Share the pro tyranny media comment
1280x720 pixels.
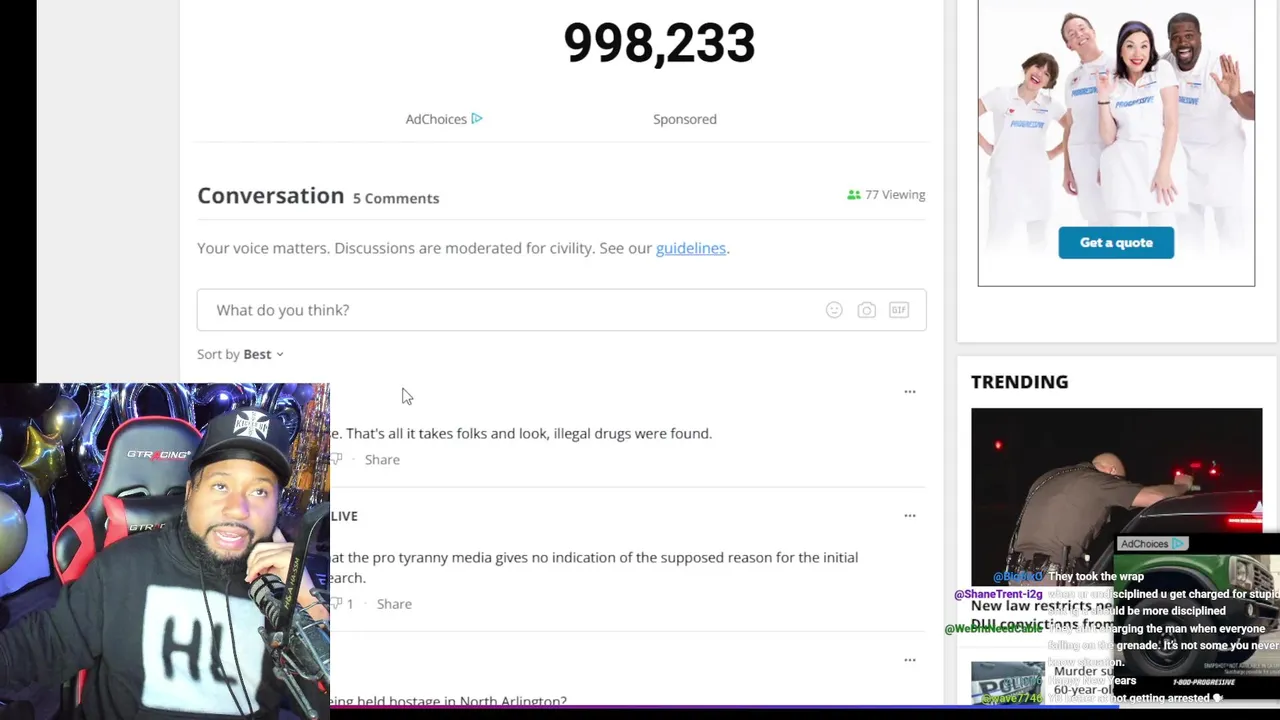pos(394,603)
